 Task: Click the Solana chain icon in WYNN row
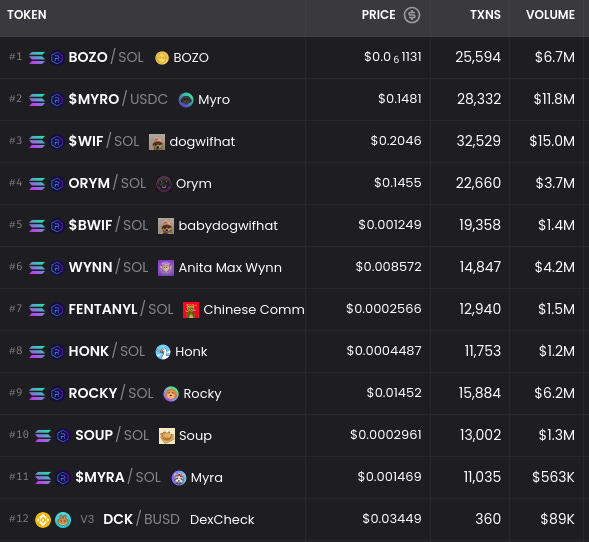[37, 268]
